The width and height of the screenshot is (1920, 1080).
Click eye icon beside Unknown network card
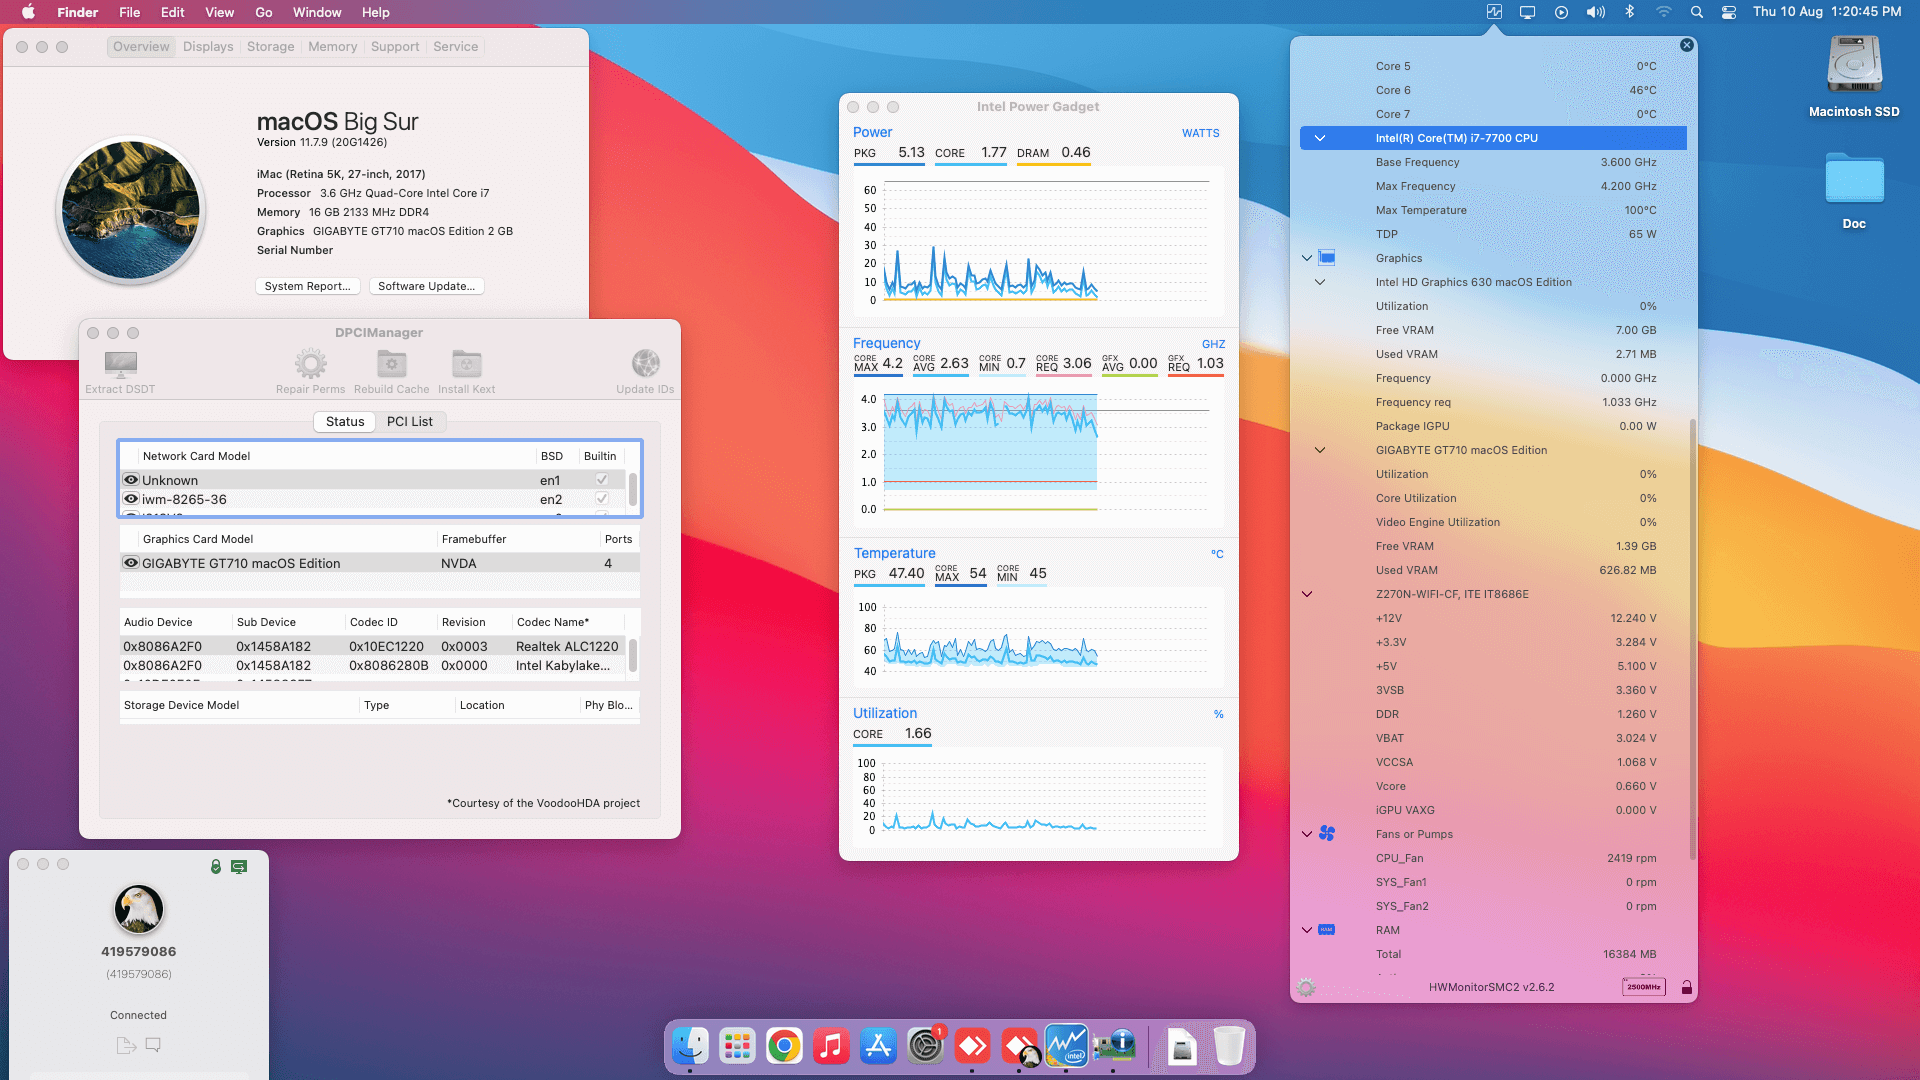131,480
